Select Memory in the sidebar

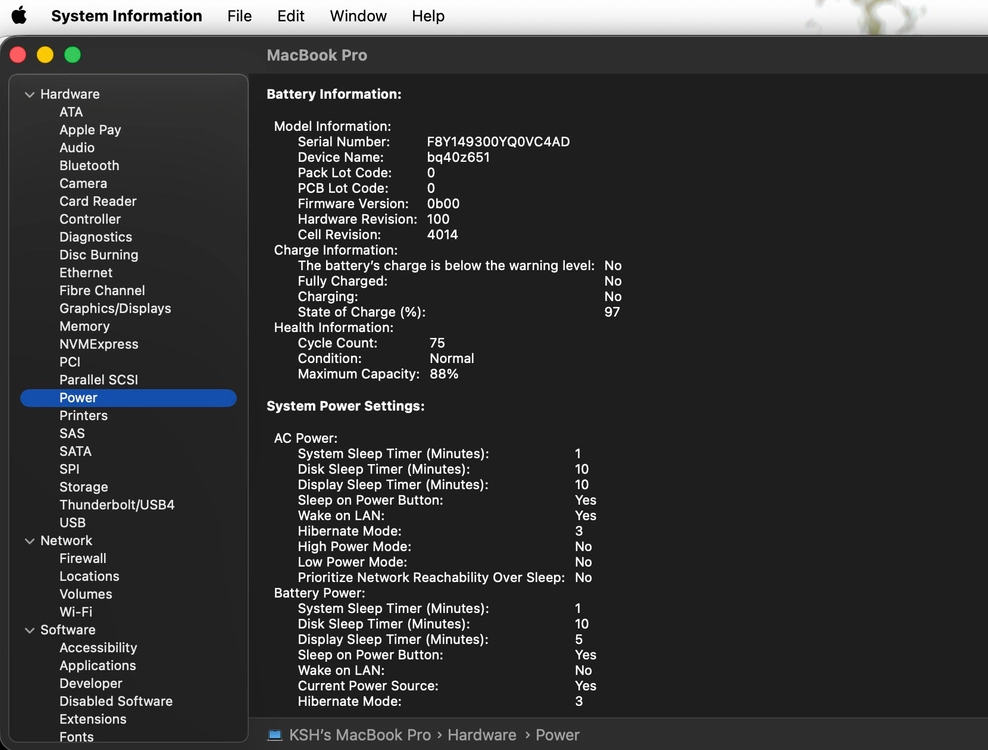click(84, 326)
